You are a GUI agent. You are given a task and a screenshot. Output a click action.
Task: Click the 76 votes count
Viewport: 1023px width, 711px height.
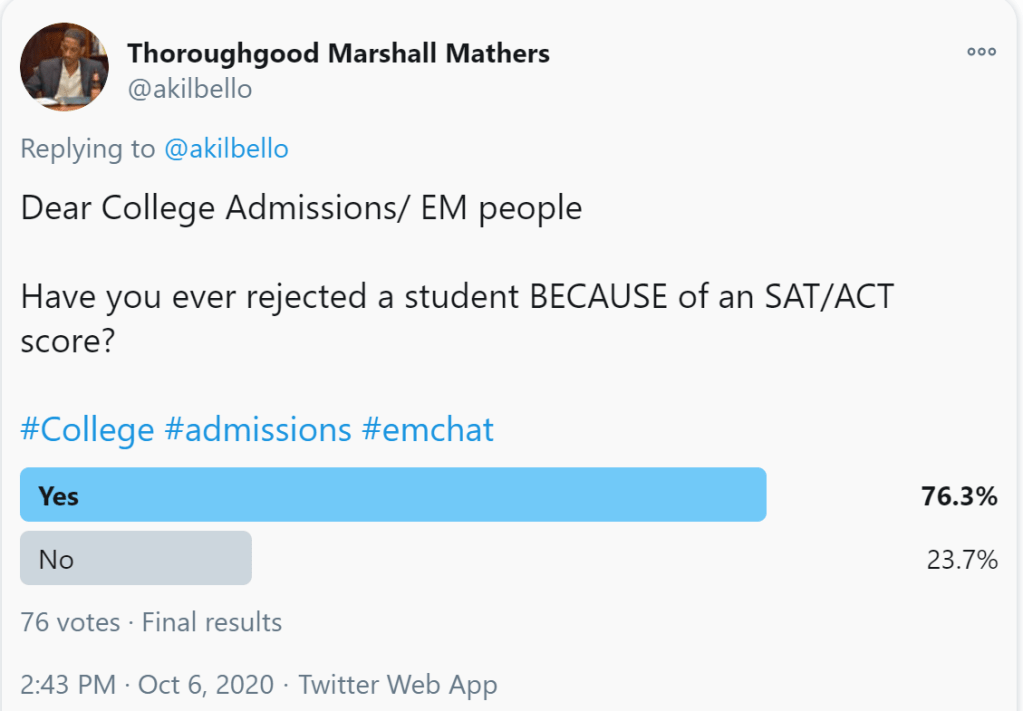tap(69, 622)
